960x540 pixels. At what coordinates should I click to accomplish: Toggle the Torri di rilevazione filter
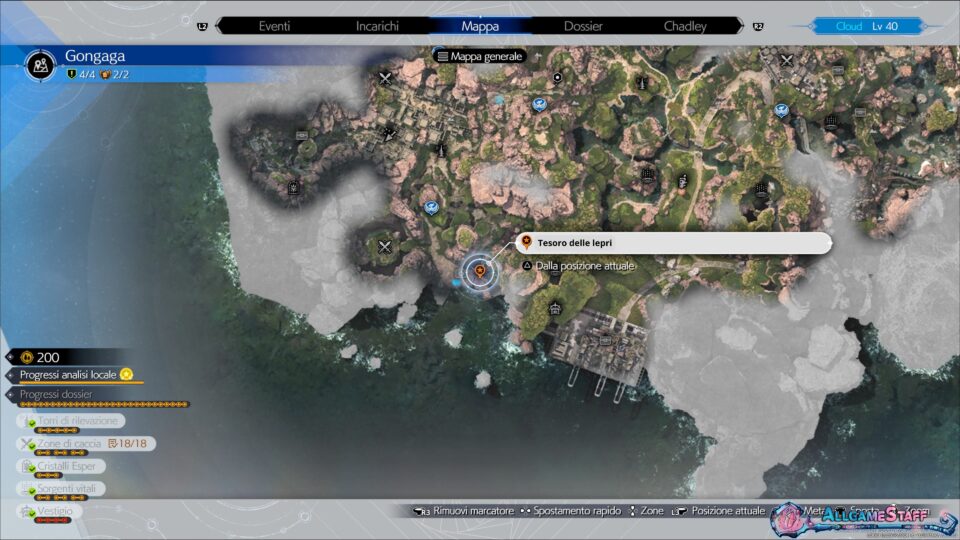(71, 421)
